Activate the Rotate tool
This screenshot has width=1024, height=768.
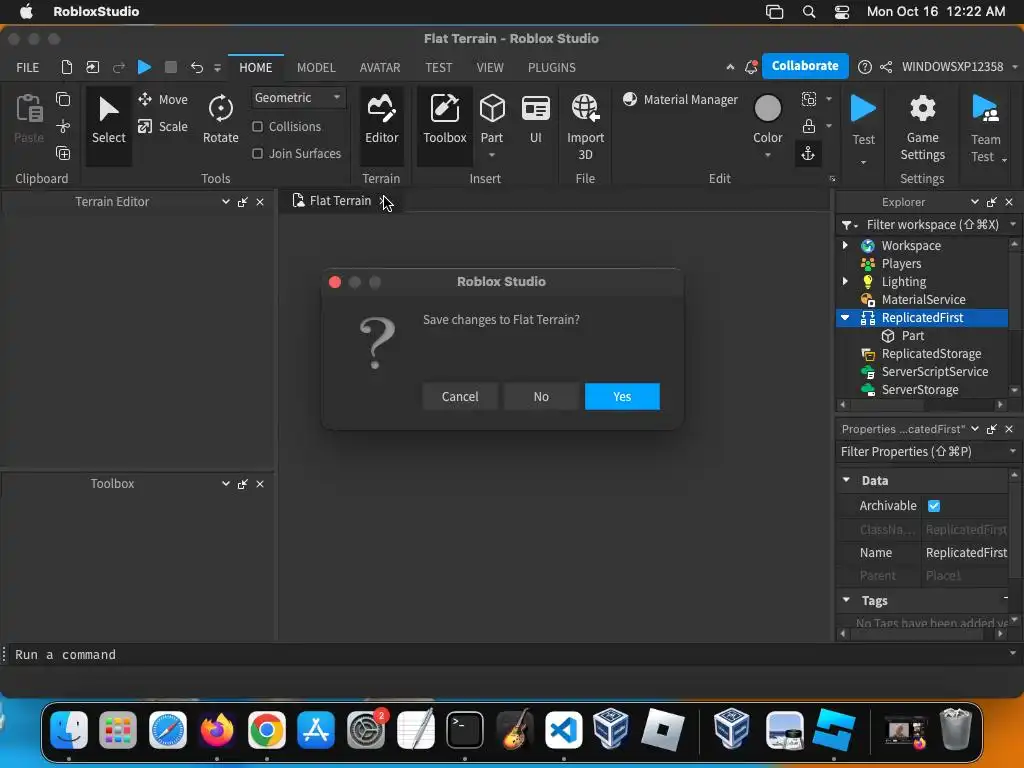(x=220, y=120)
